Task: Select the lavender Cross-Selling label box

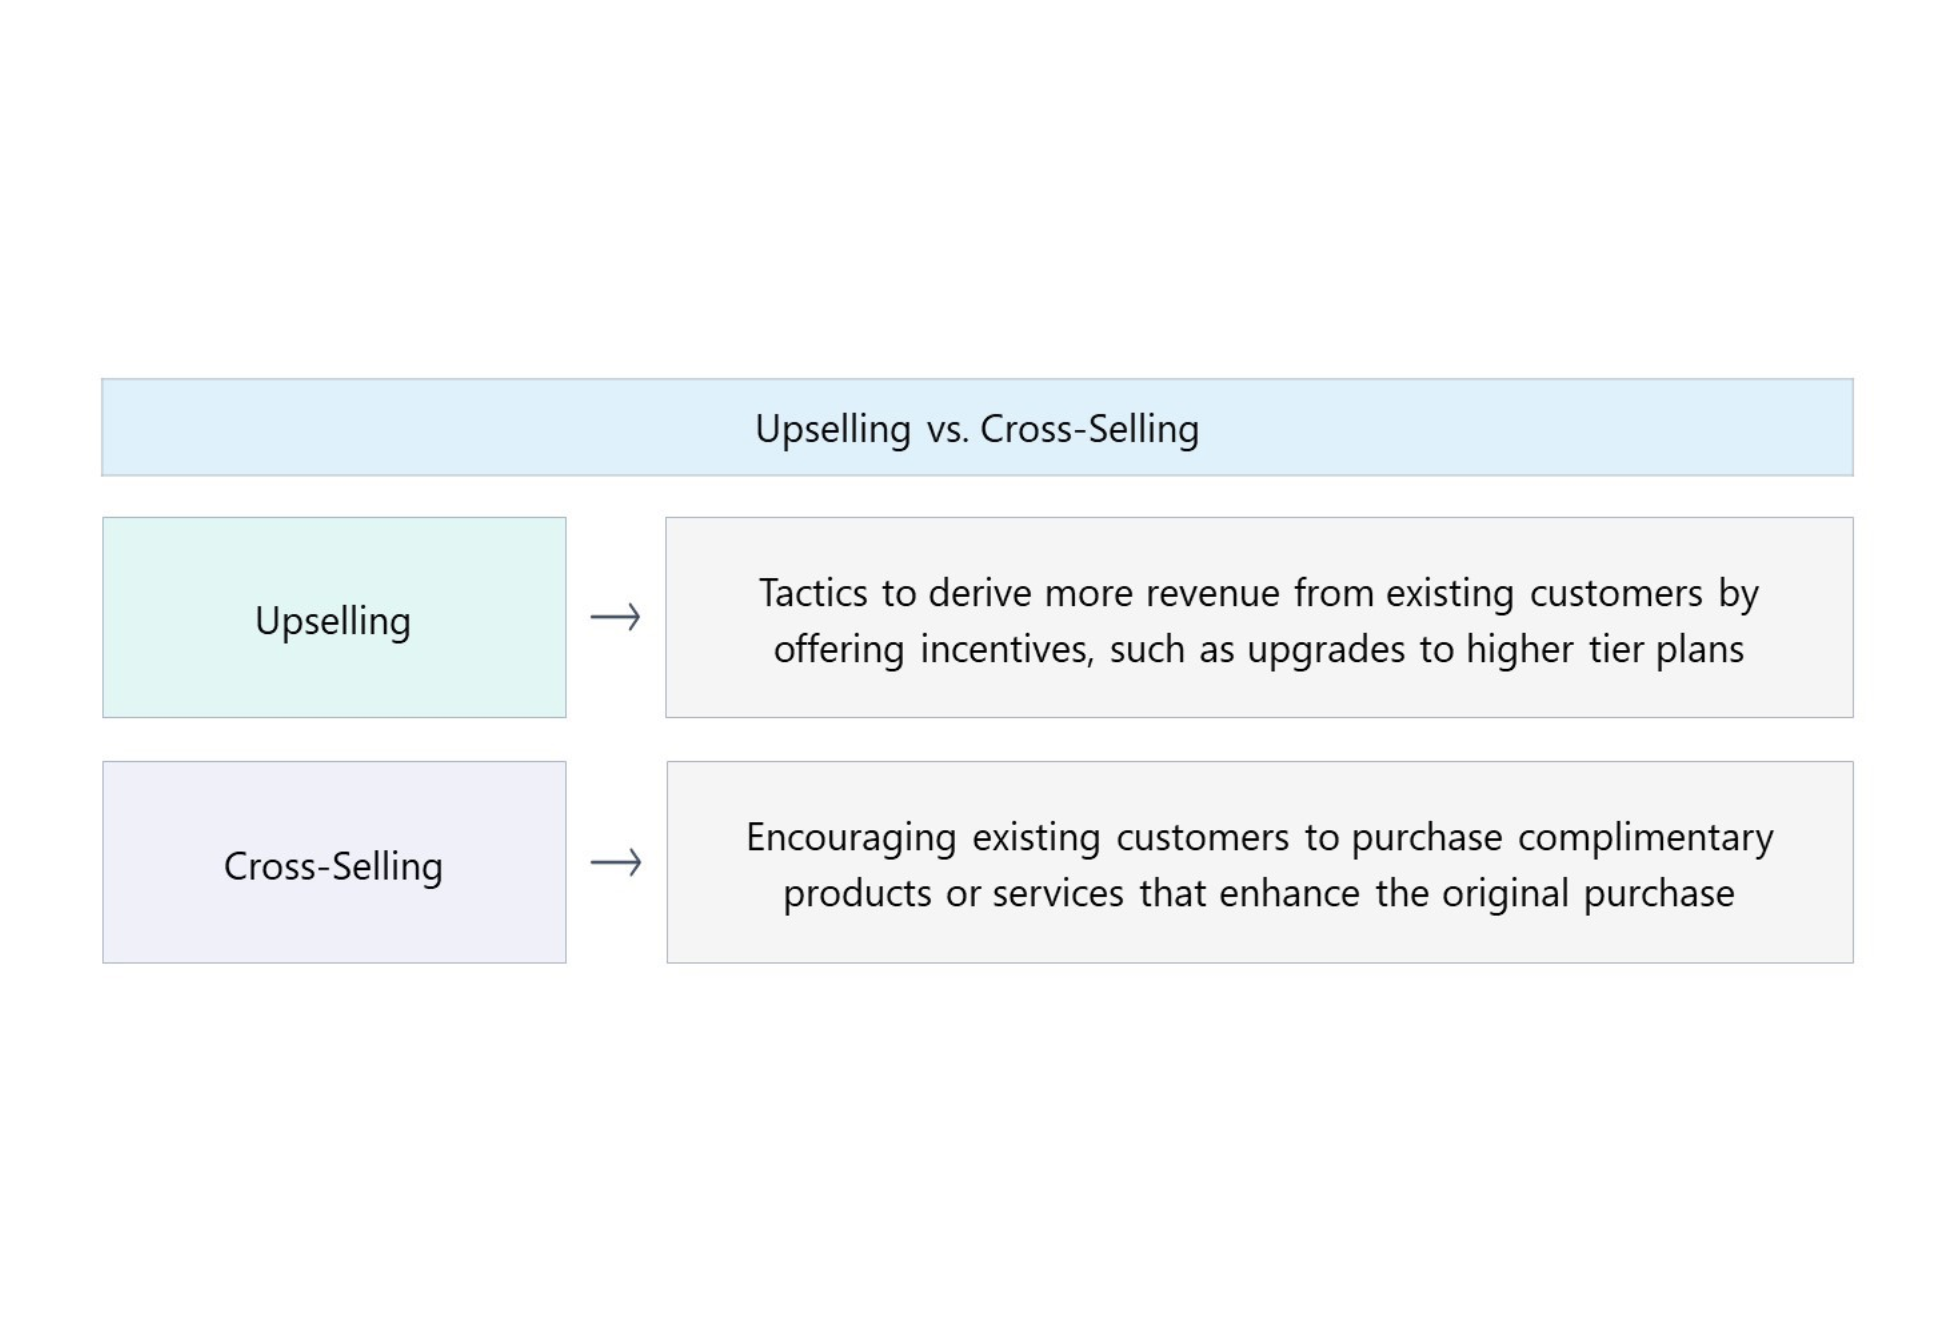Action: pyautogui.click(x=334, y=862)
